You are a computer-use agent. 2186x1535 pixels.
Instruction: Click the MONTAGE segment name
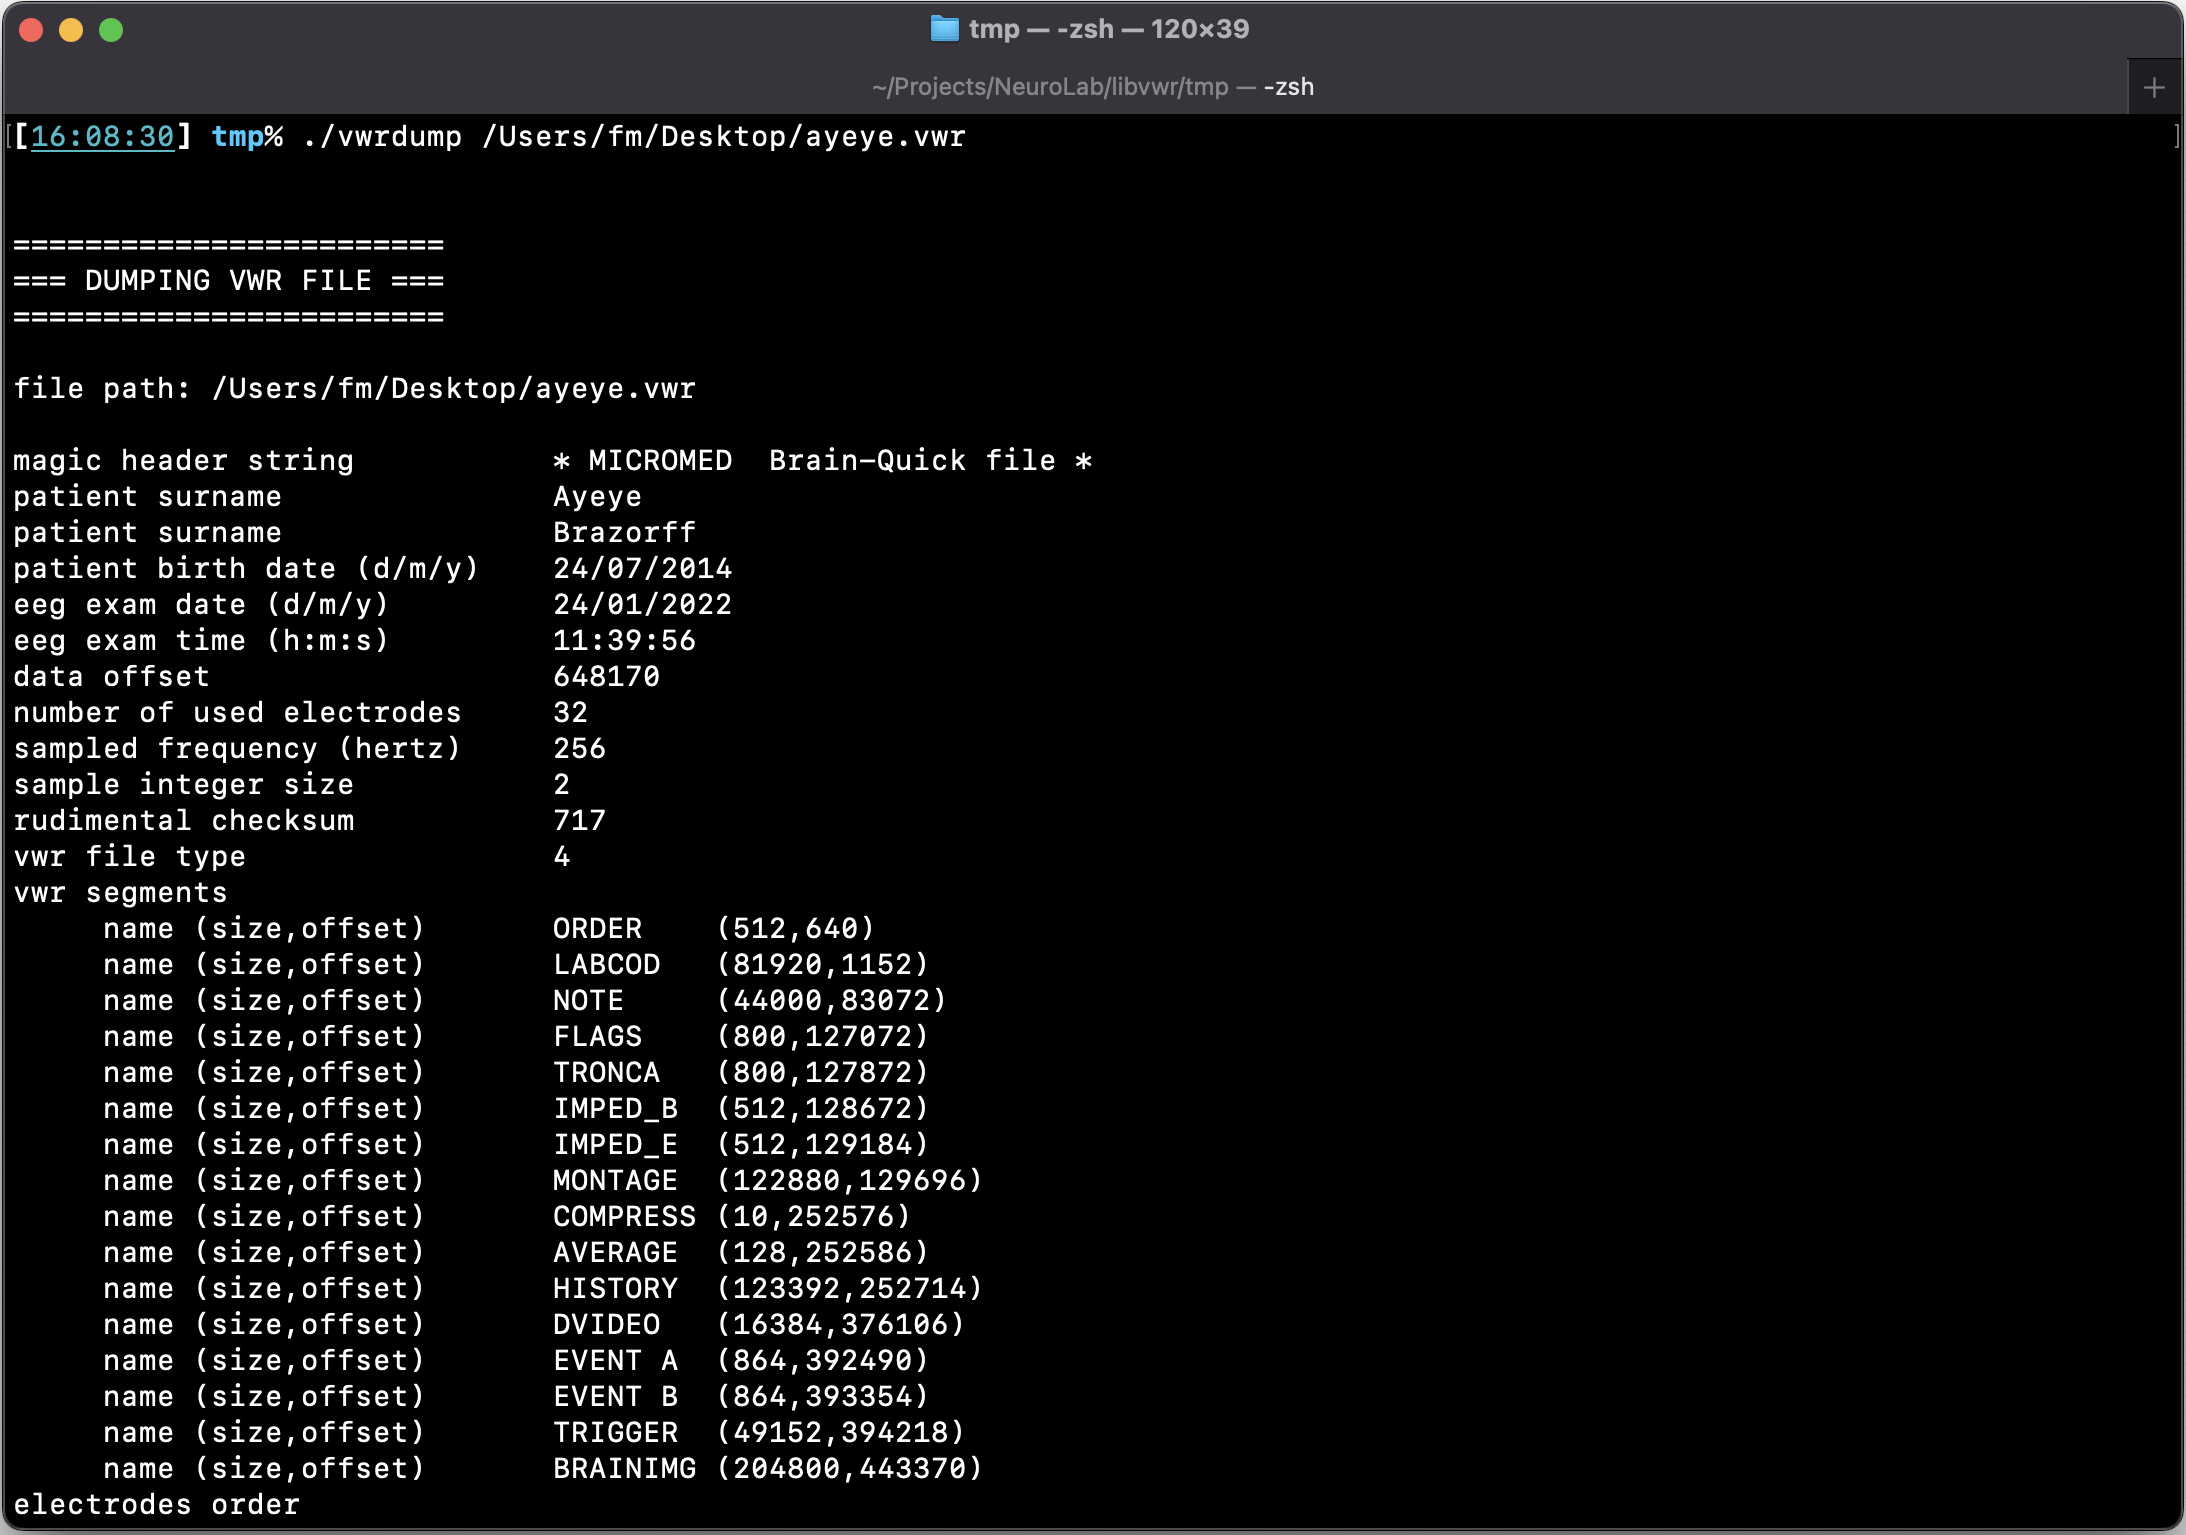point(615,1181)
